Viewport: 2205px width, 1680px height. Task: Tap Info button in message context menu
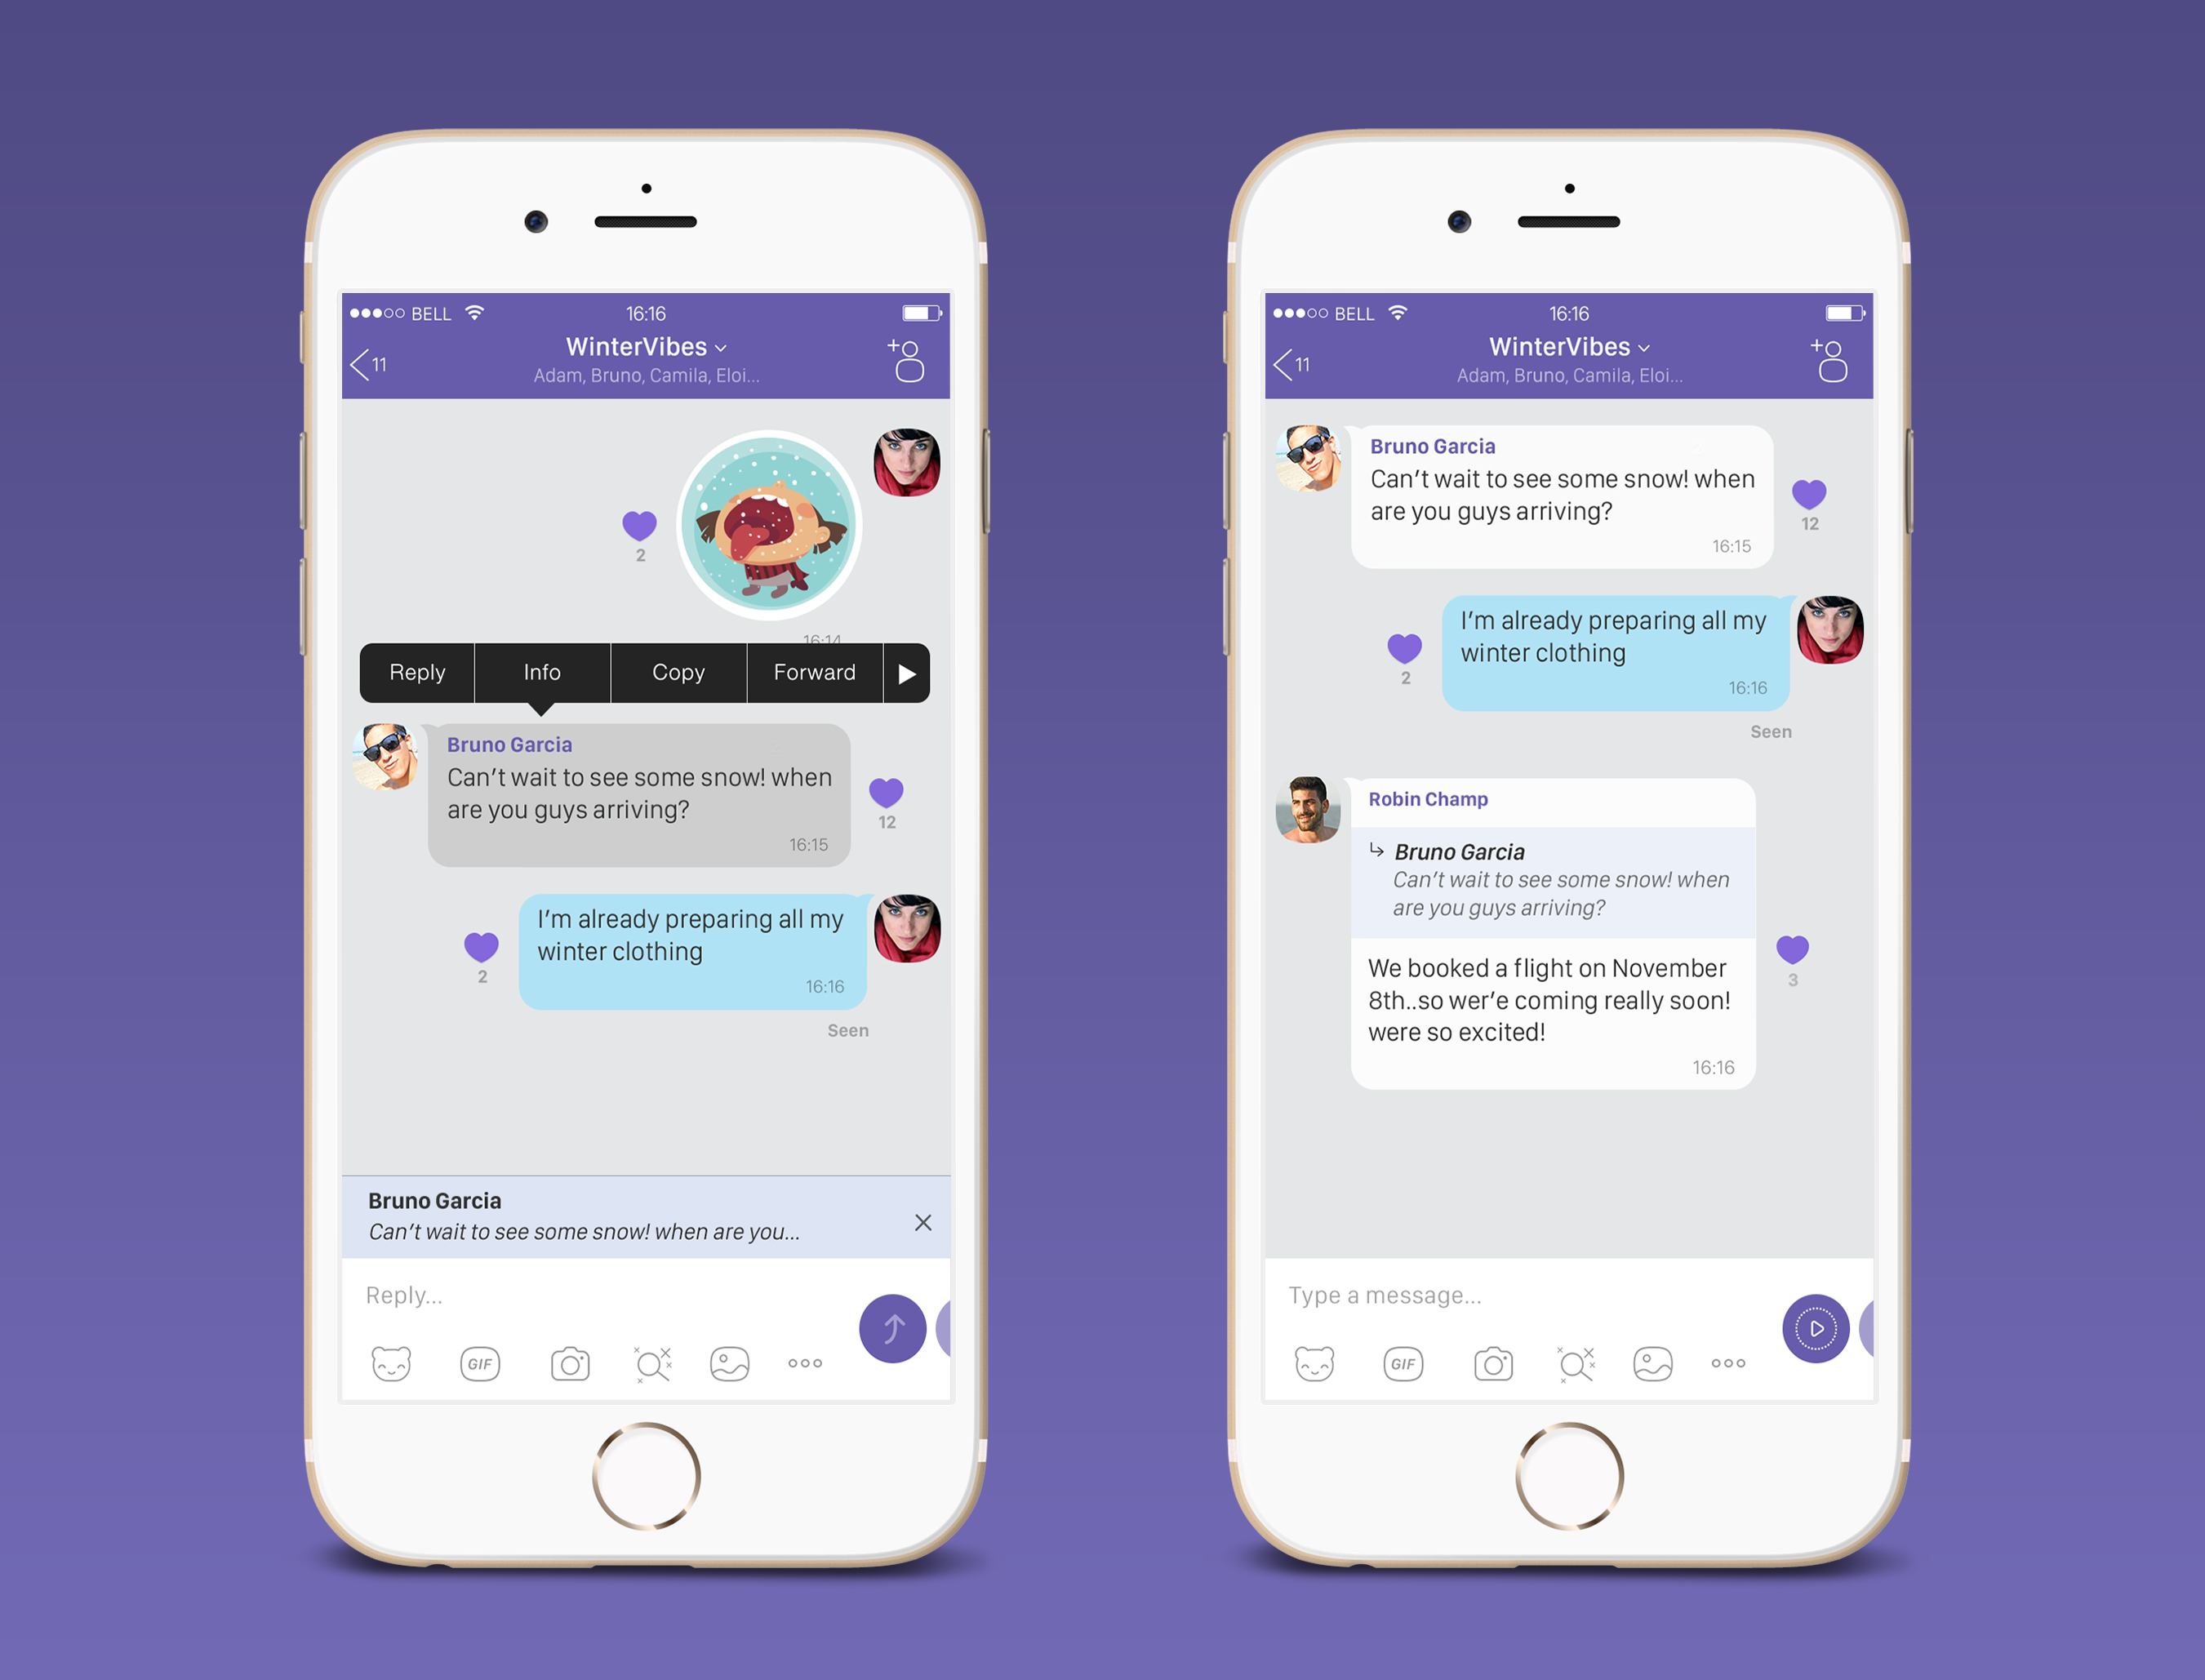point(541,673)
